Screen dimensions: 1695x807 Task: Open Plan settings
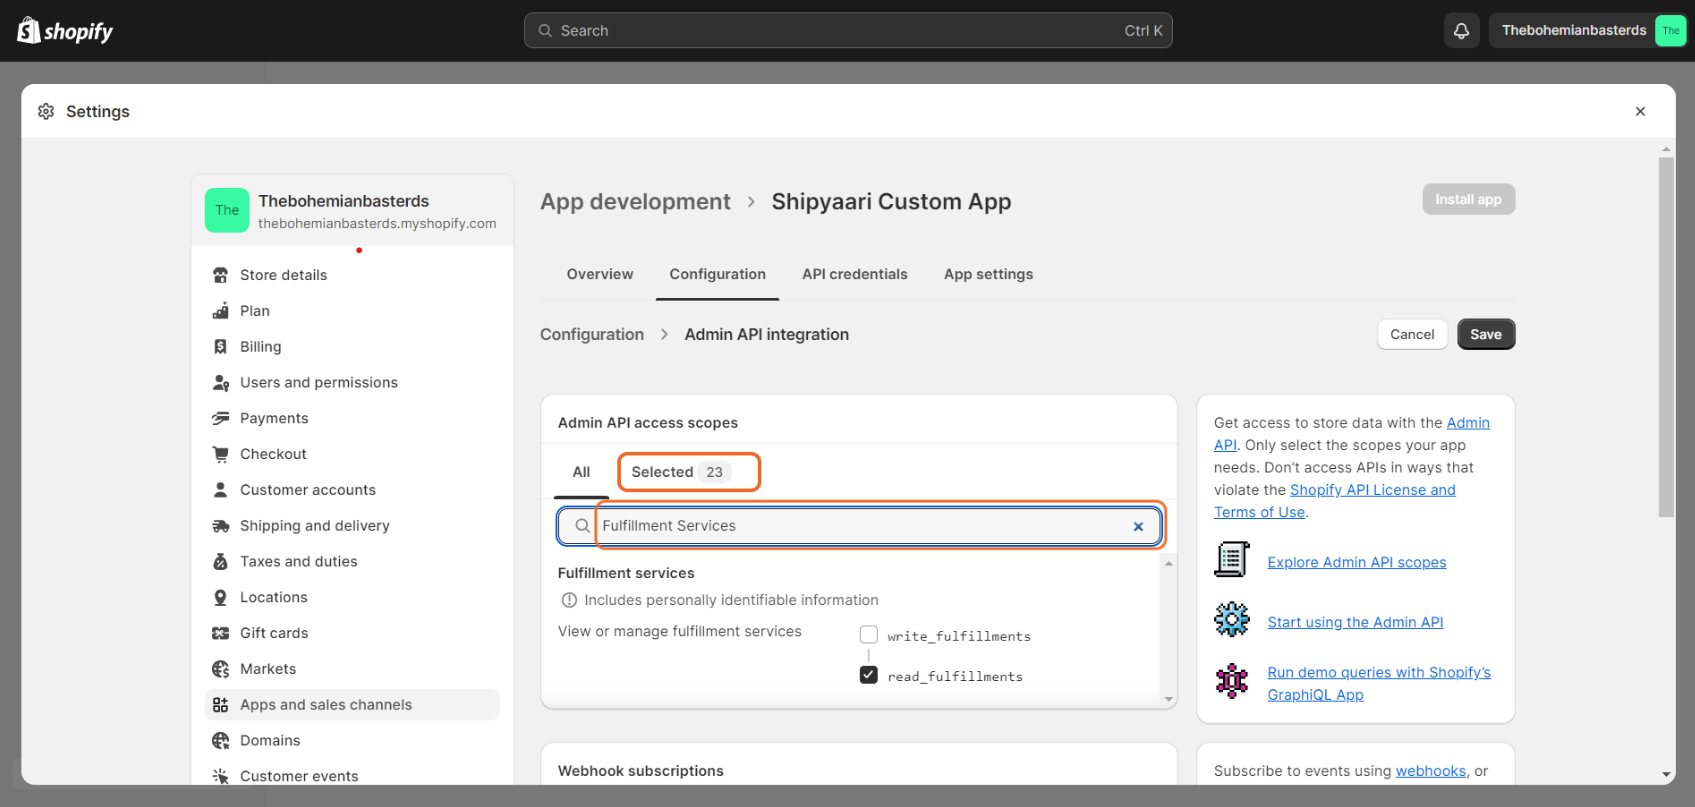[x=352, y=311]
